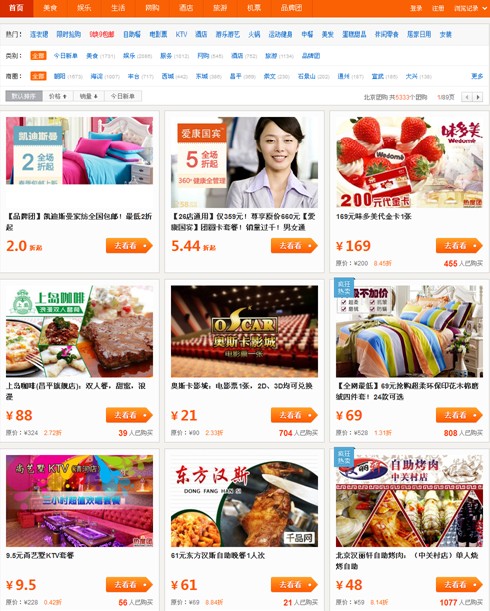Go to the previous results page arrow
The width and height of the screenshot is (490, 611).
[x=466, y=97]
